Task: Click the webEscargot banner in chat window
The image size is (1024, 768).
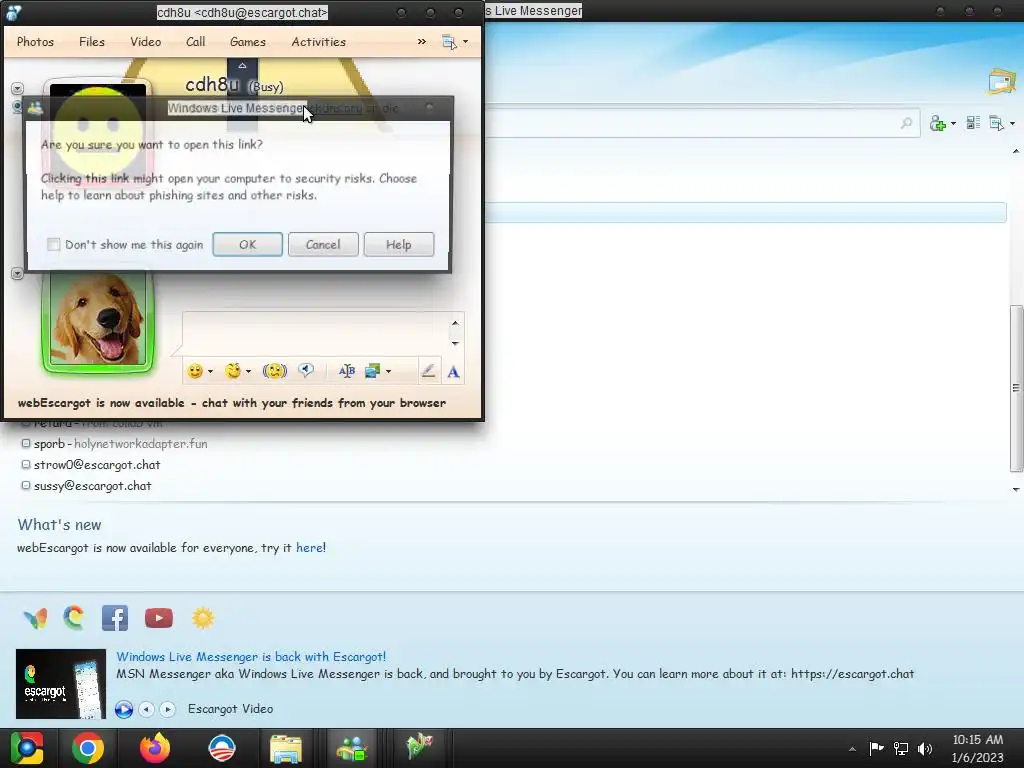Action: pos(232,403)
